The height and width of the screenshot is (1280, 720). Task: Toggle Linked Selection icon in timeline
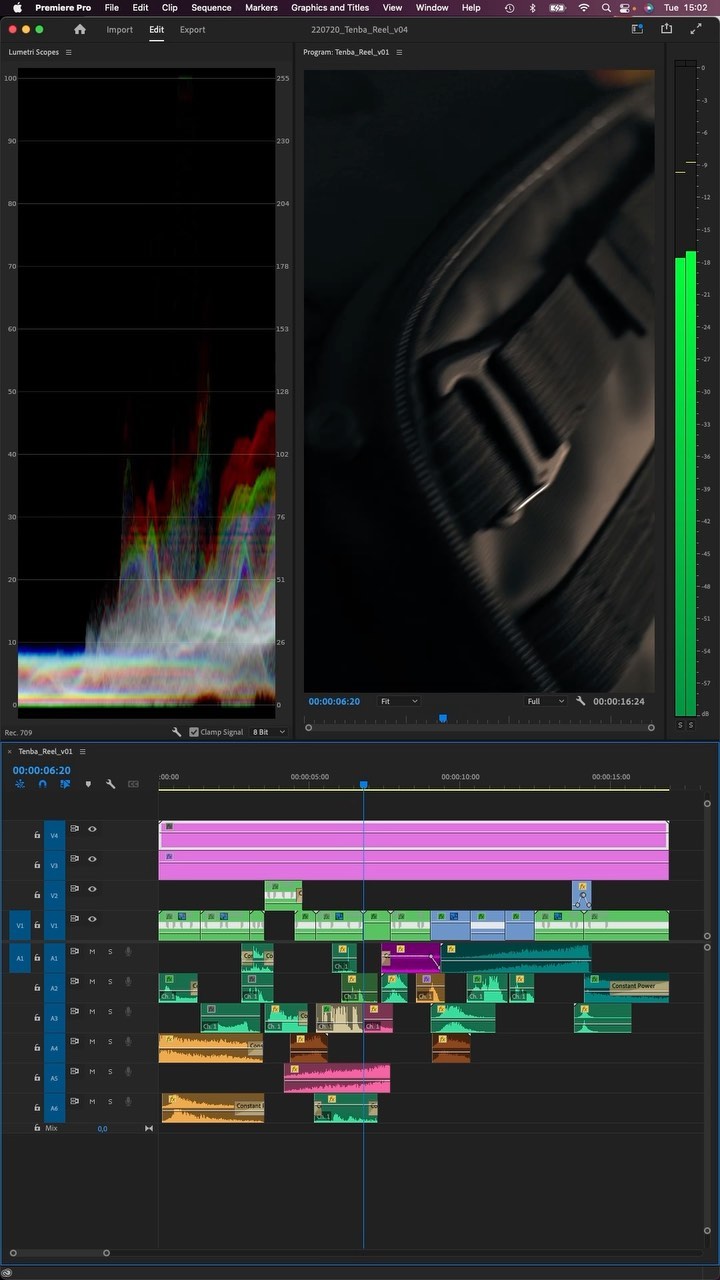click(65, 784)
